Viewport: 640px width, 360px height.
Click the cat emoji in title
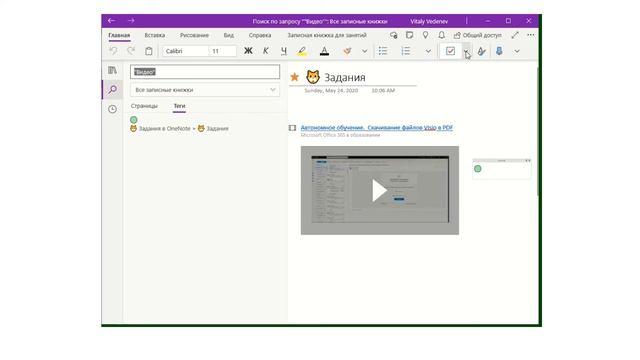(x=313, y=77)
